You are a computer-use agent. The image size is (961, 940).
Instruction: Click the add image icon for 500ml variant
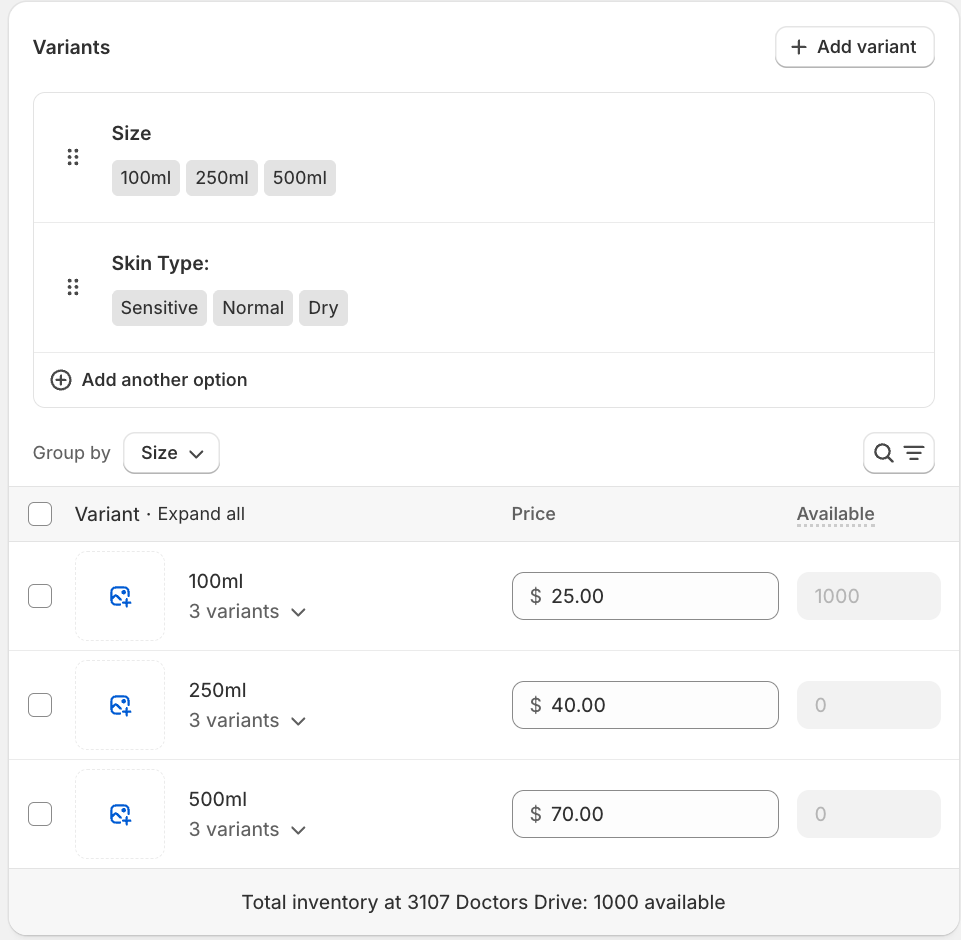(x=120, y=814)
